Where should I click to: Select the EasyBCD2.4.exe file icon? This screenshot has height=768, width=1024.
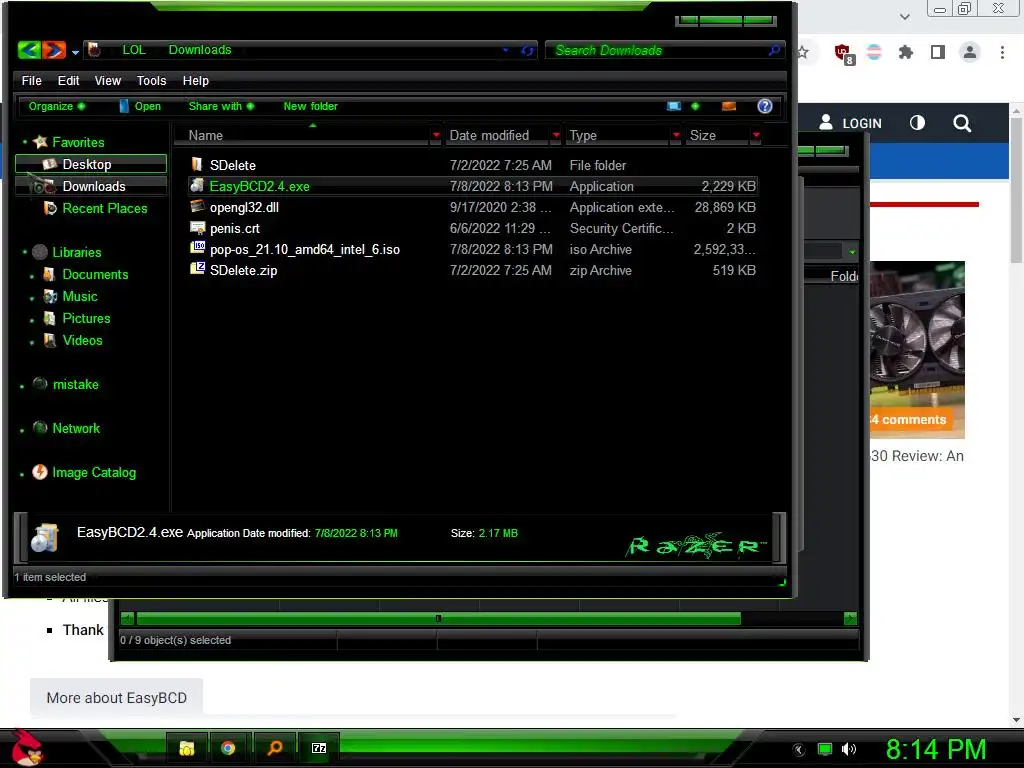(197, 185)
